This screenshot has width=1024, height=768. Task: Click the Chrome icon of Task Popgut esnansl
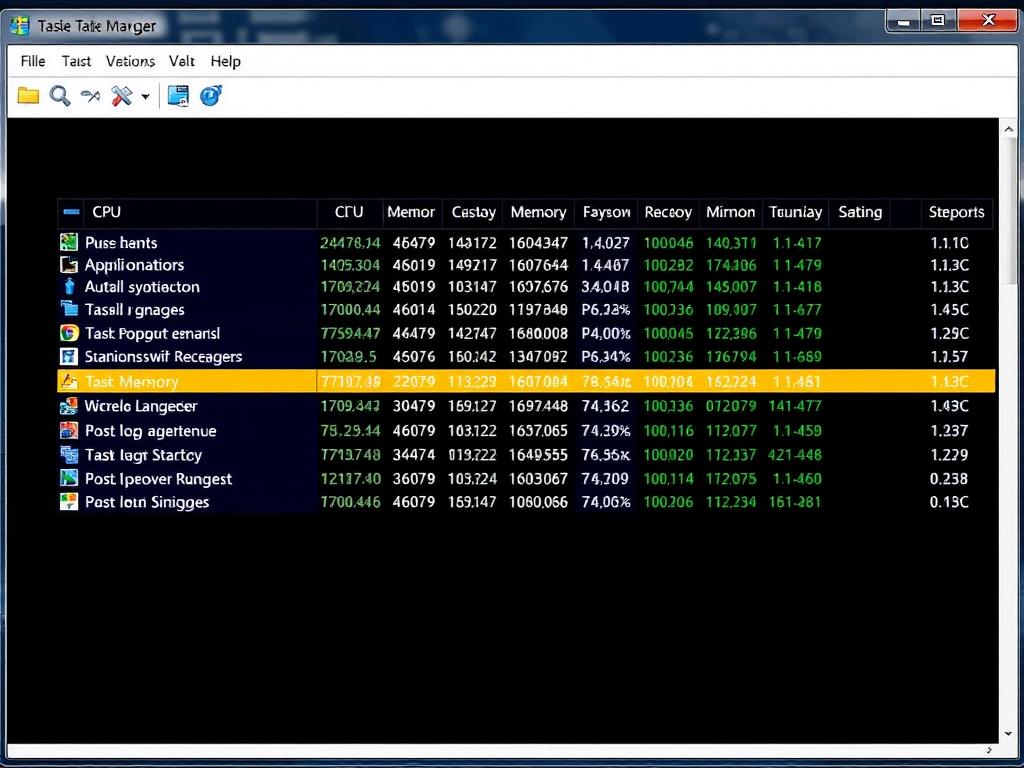click(x=69, y=333)
